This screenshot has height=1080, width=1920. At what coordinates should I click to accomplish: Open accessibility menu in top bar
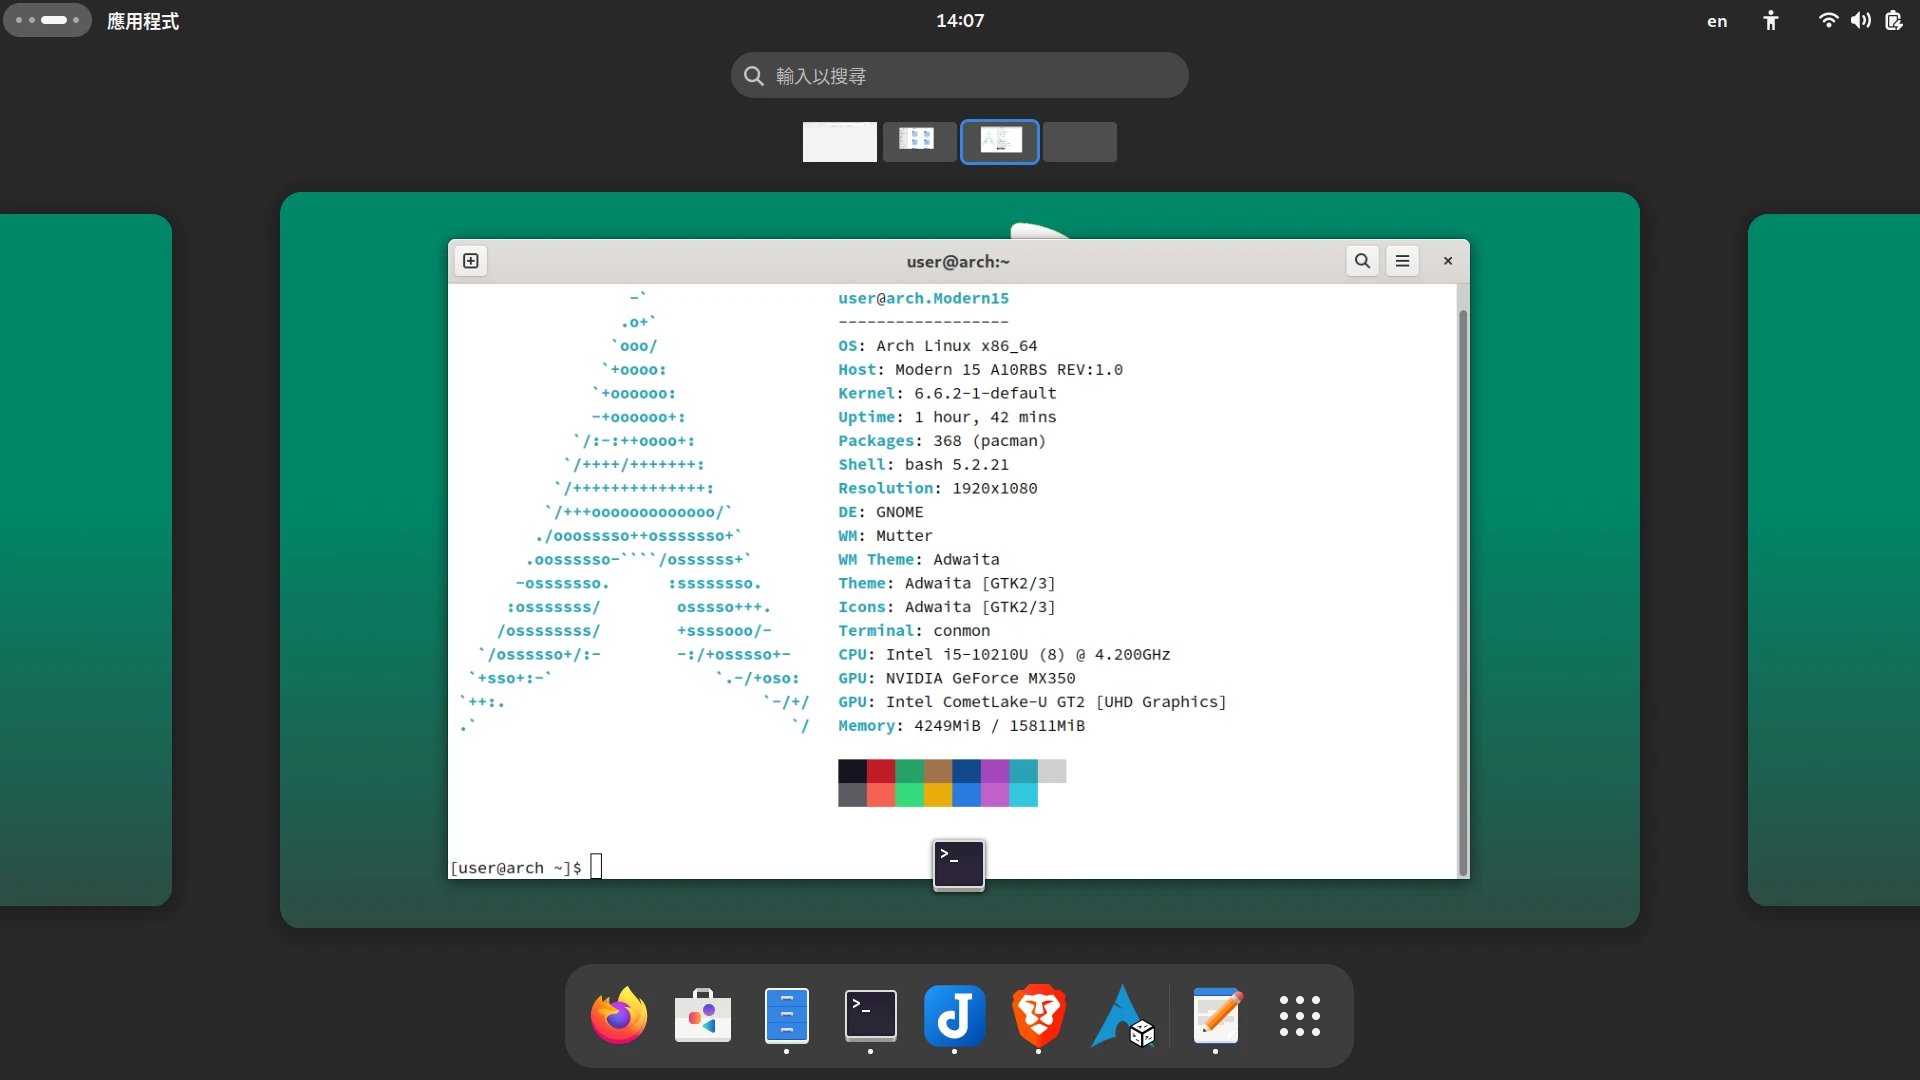click(1770, 21)
